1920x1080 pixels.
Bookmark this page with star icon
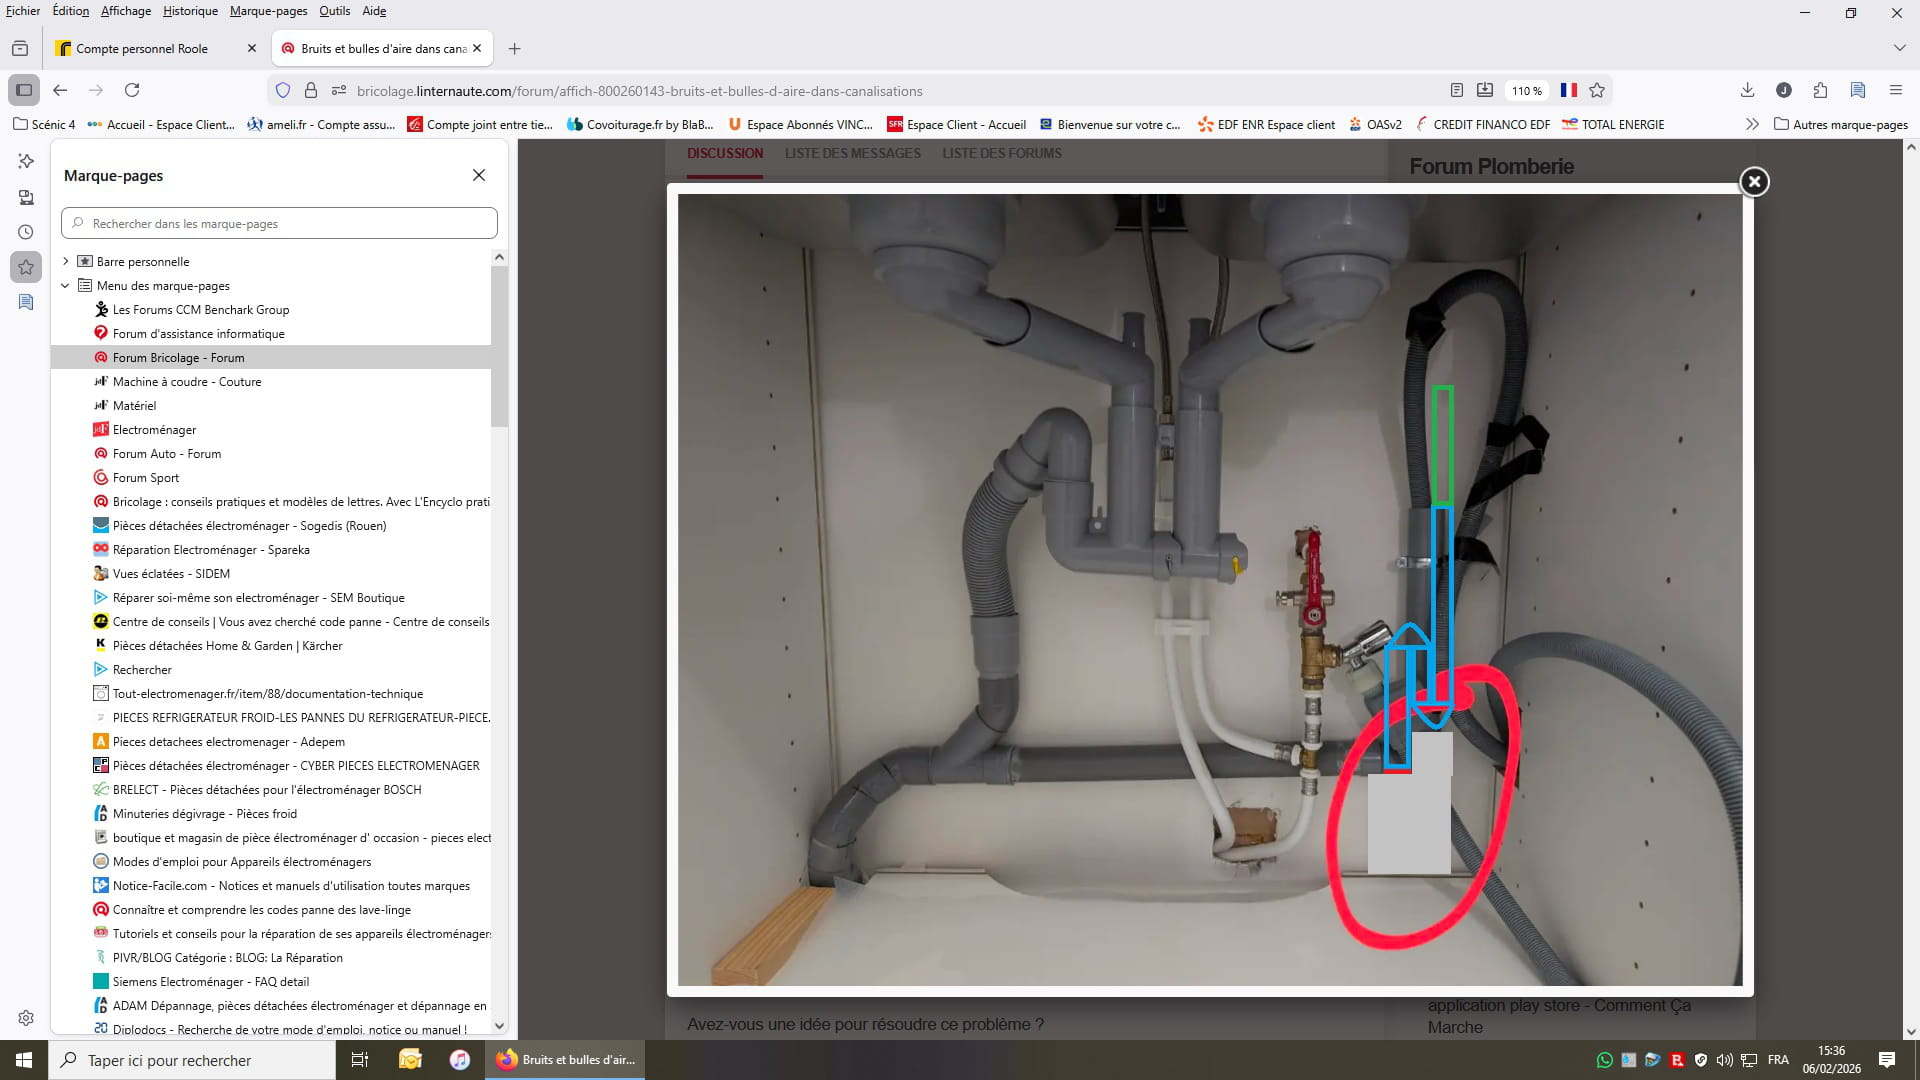tap(1597, 90)
